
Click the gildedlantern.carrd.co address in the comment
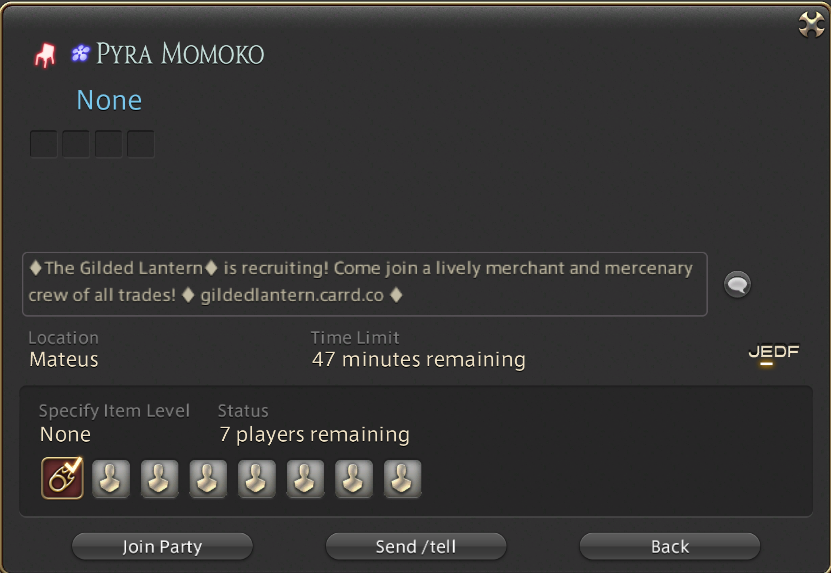pyautogui.click(x=292, y=295)
